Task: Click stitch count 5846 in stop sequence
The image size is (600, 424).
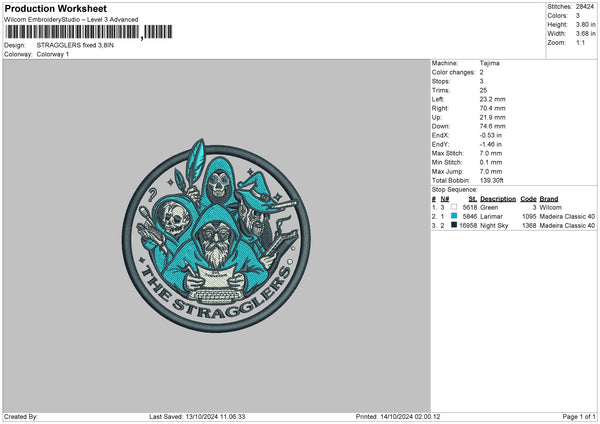Action: [470, 217]
